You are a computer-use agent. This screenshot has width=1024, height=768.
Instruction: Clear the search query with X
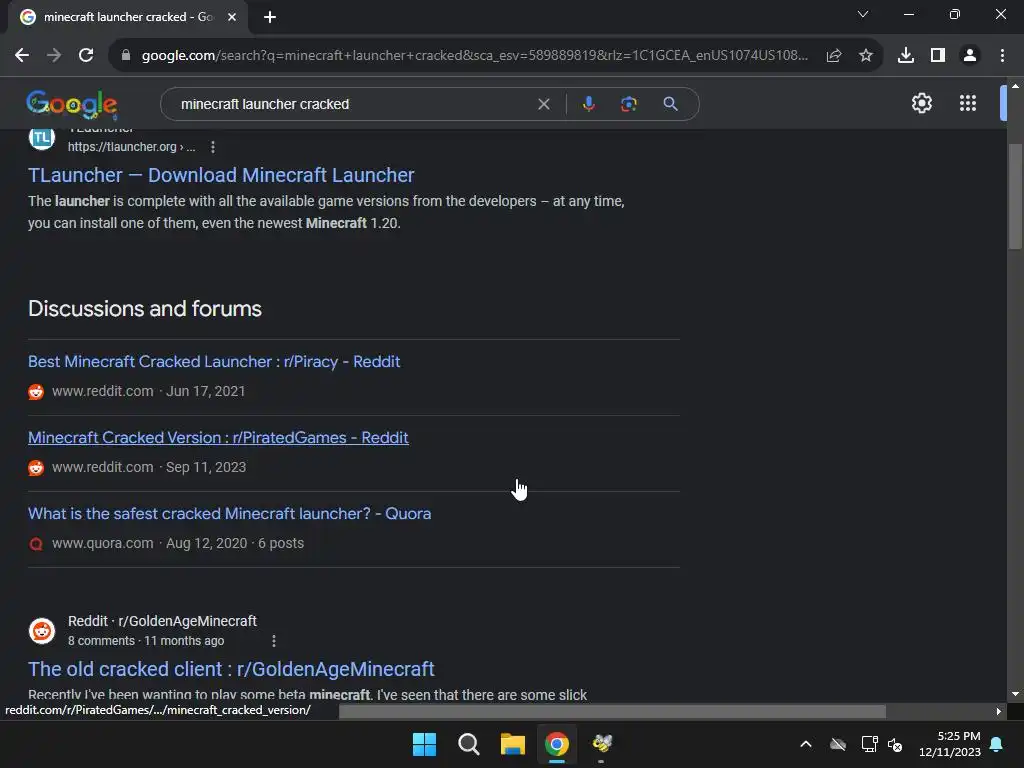click(543, 104)
